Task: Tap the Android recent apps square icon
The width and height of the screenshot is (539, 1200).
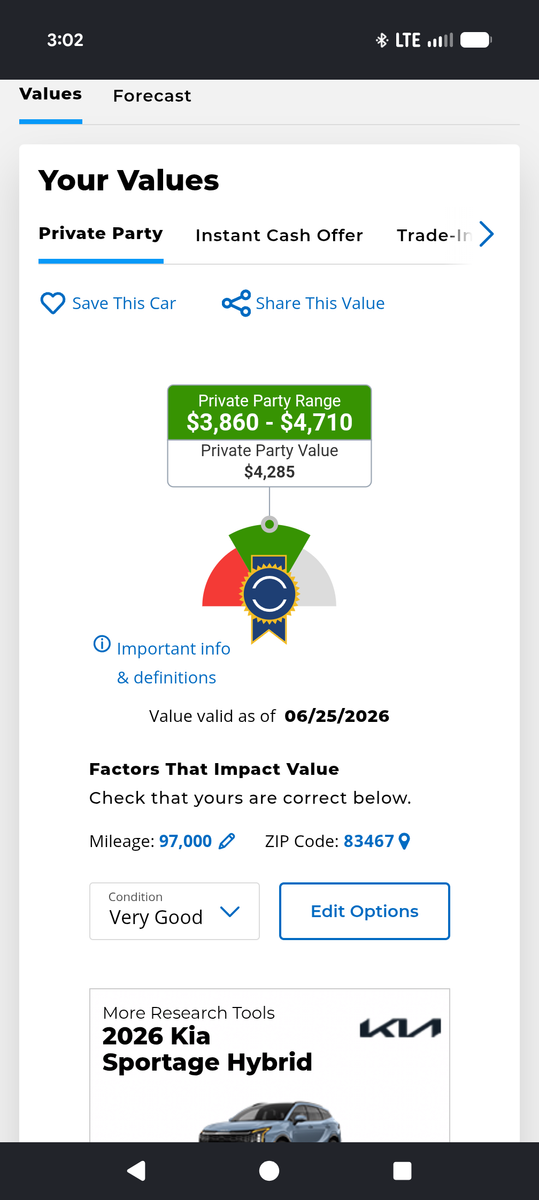Action: [x=402, y=1171]
